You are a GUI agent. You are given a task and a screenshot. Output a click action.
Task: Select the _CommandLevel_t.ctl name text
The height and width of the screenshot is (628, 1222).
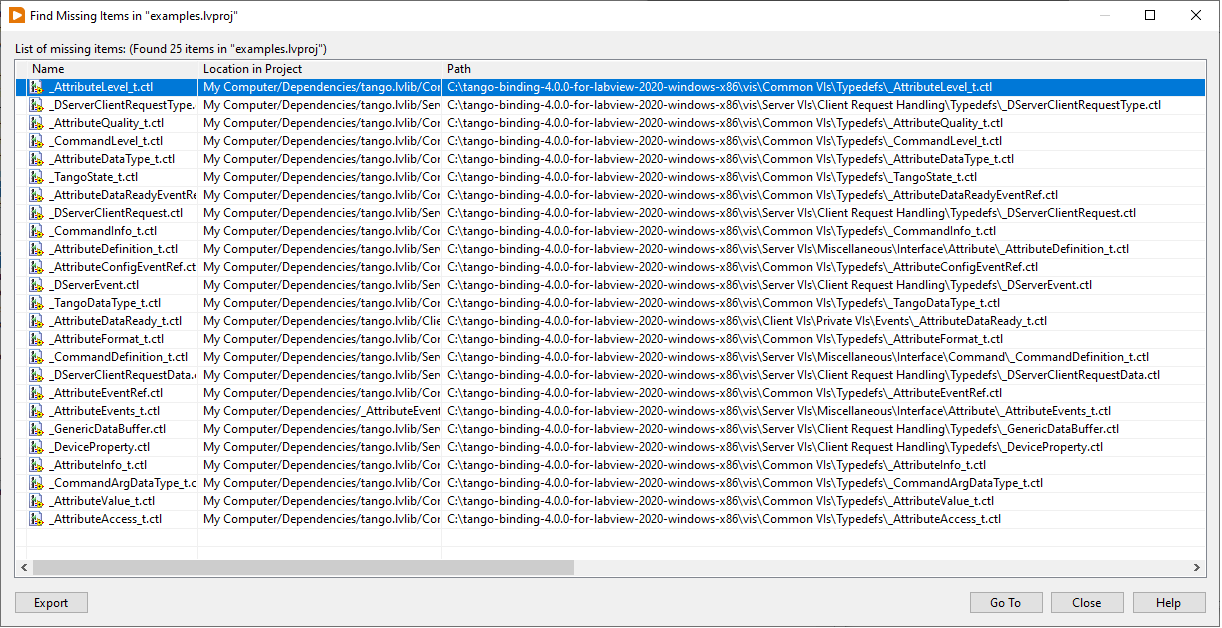tap(106, 141)
